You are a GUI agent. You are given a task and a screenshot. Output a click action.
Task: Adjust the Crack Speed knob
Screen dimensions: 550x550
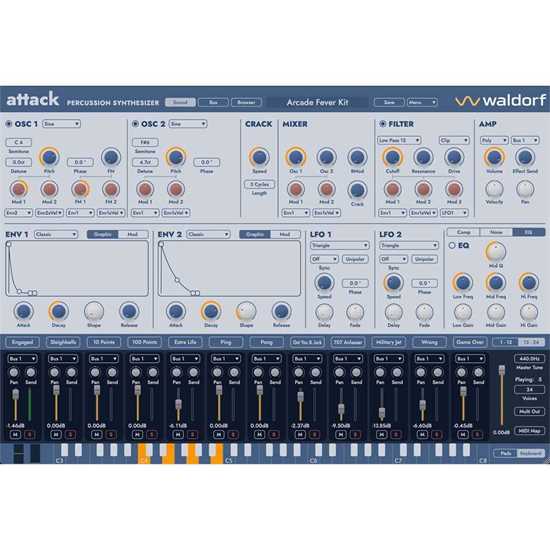259,157
